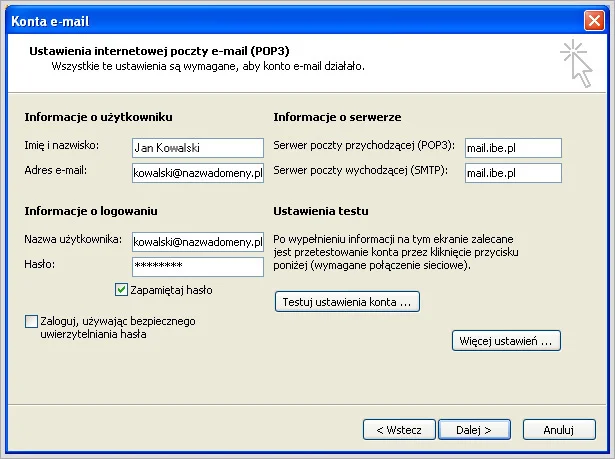Click the Informacje o serwerze heading
Image resolution: width=615 pixels, height=459 pixels.
(337, 117)
